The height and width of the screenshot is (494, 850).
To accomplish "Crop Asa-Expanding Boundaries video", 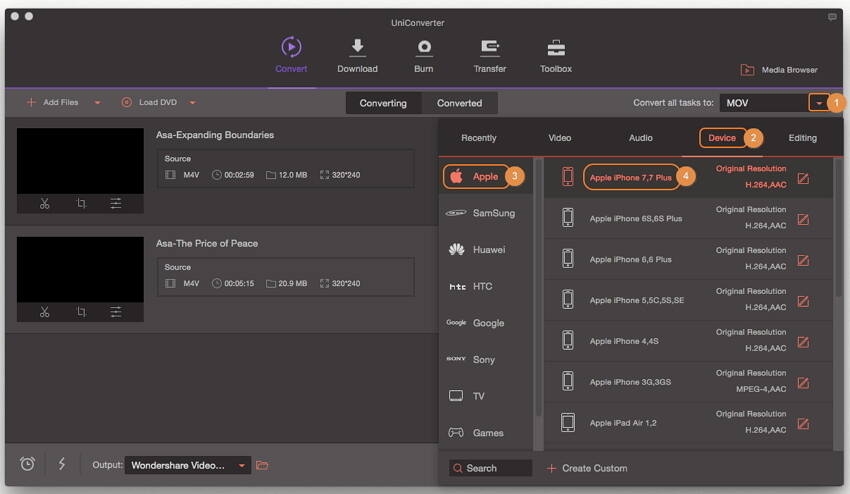I will (81, 203).
